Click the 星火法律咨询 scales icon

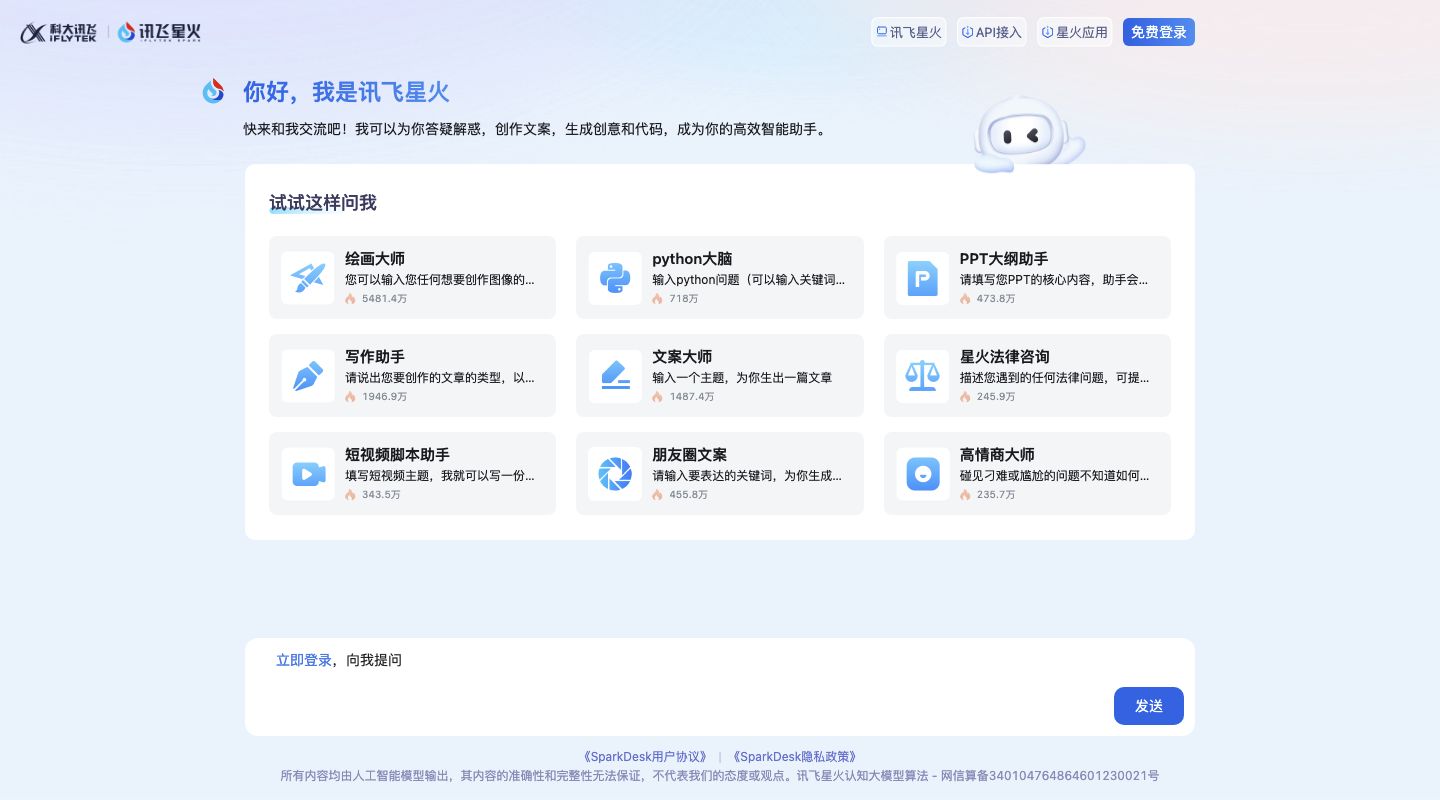pos(922,376)
